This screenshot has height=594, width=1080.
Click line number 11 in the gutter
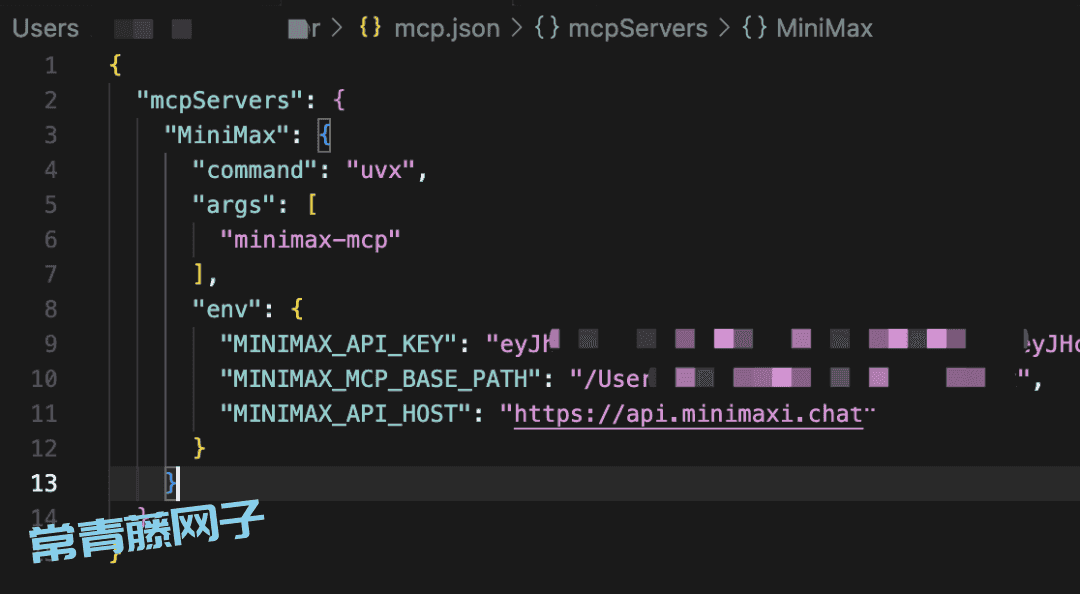coord(44,414)
